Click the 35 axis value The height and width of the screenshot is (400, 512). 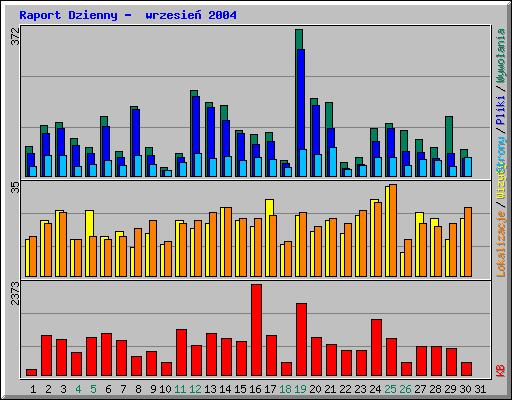pos(15,187)
